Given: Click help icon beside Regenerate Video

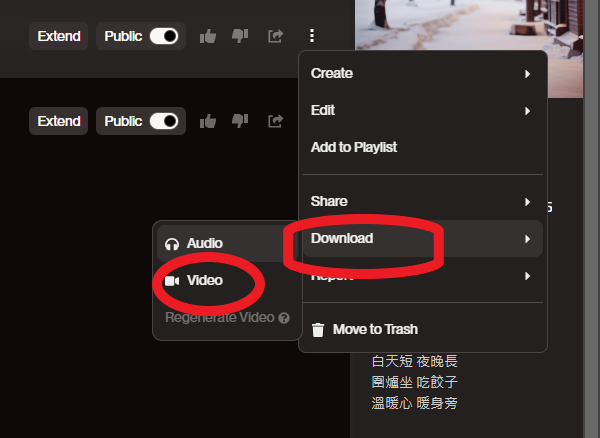Looking at the screenshot, I should [284, 318].
